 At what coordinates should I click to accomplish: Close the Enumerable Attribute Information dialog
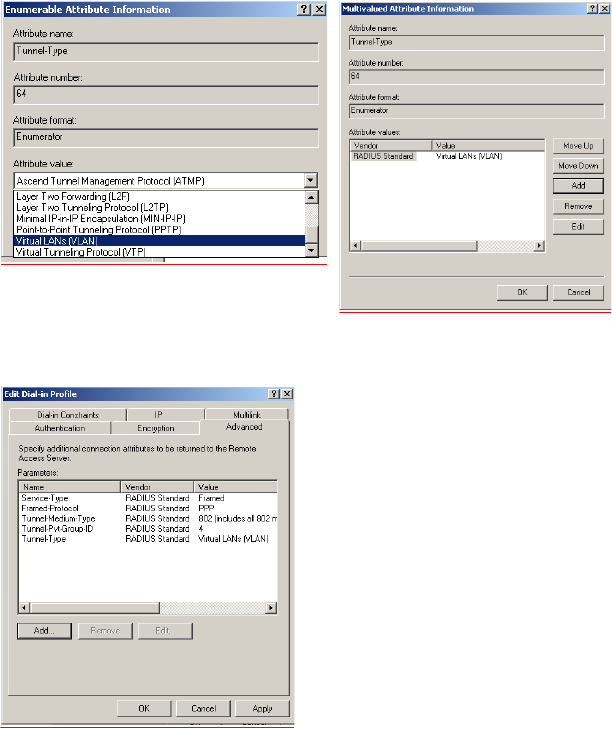point(319,9)
